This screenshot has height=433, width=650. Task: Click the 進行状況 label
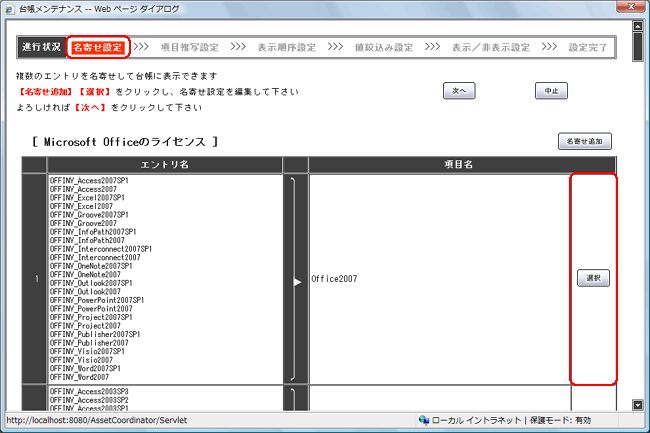coord(41,47)
